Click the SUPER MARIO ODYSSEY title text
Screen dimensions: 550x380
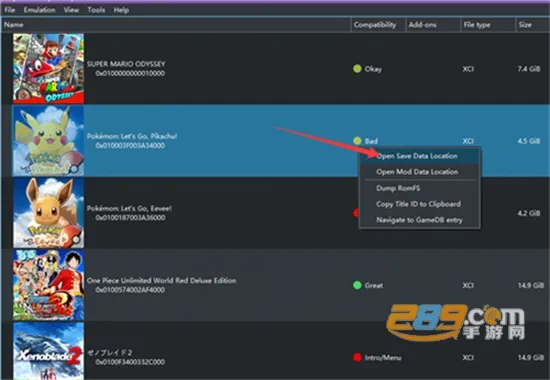coord(126,64)
